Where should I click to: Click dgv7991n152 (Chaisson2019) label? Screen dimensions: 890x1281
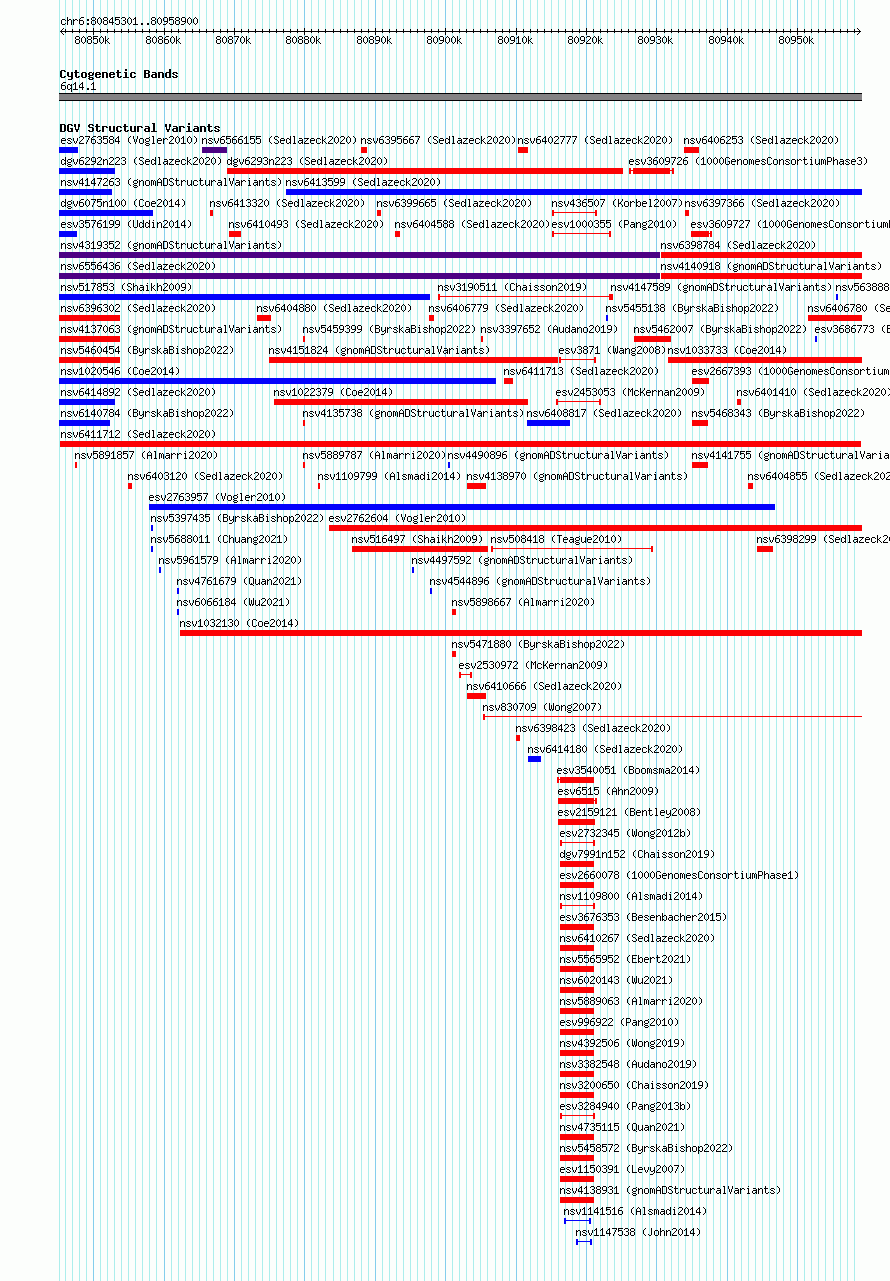click(638, 854)
